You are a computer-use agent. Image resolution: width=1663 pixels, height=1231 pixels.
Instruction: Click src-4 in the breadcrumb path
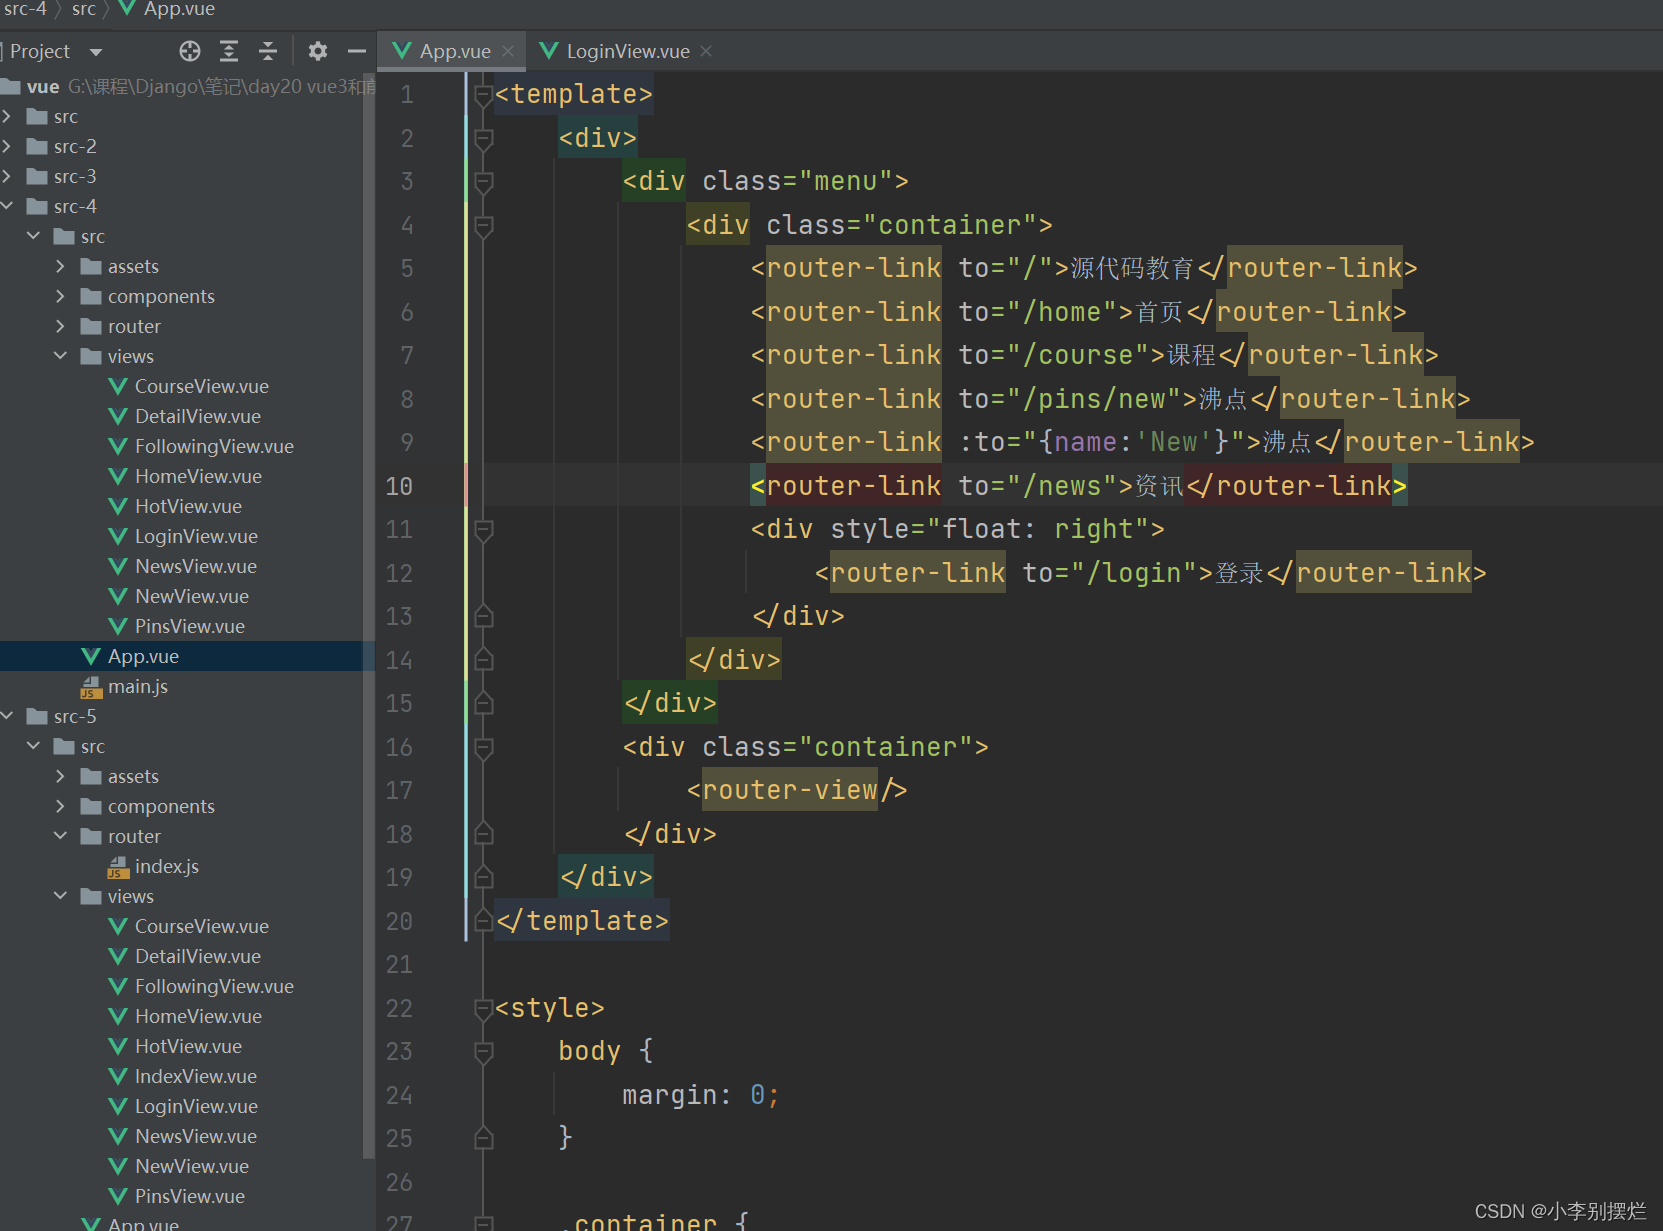[x=25, y=9]
